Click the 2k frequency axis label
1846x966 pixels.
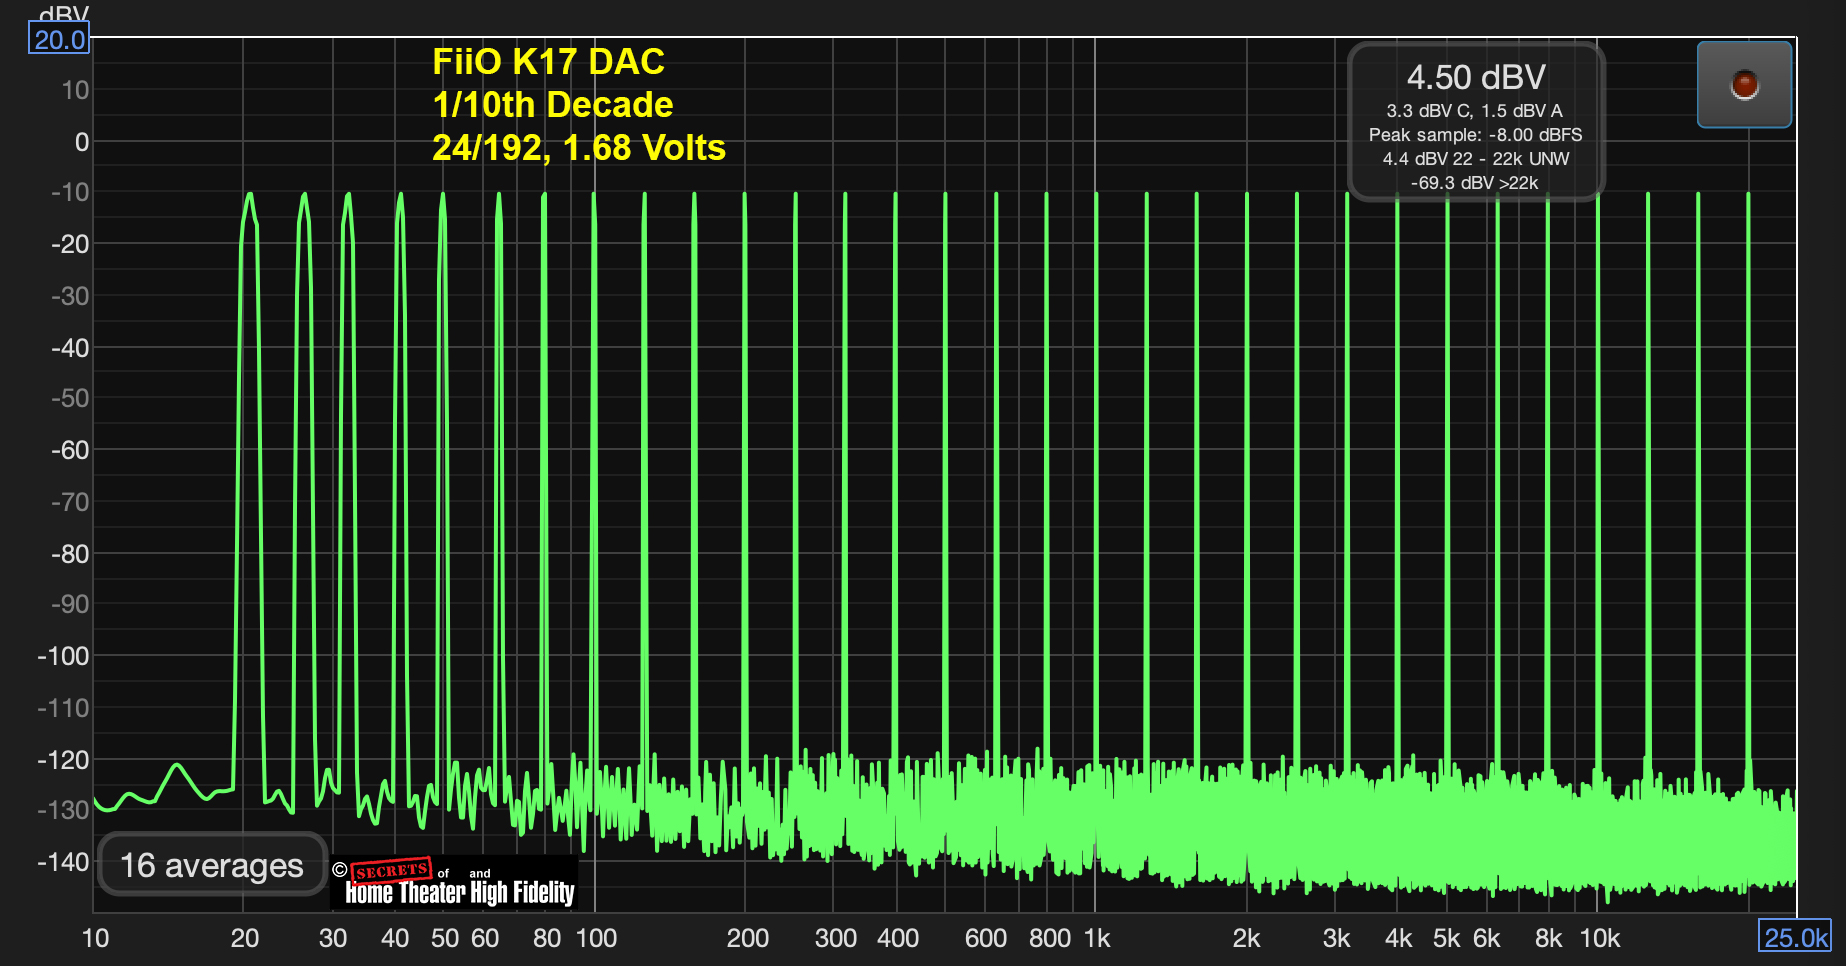(x=1246, y=938)
